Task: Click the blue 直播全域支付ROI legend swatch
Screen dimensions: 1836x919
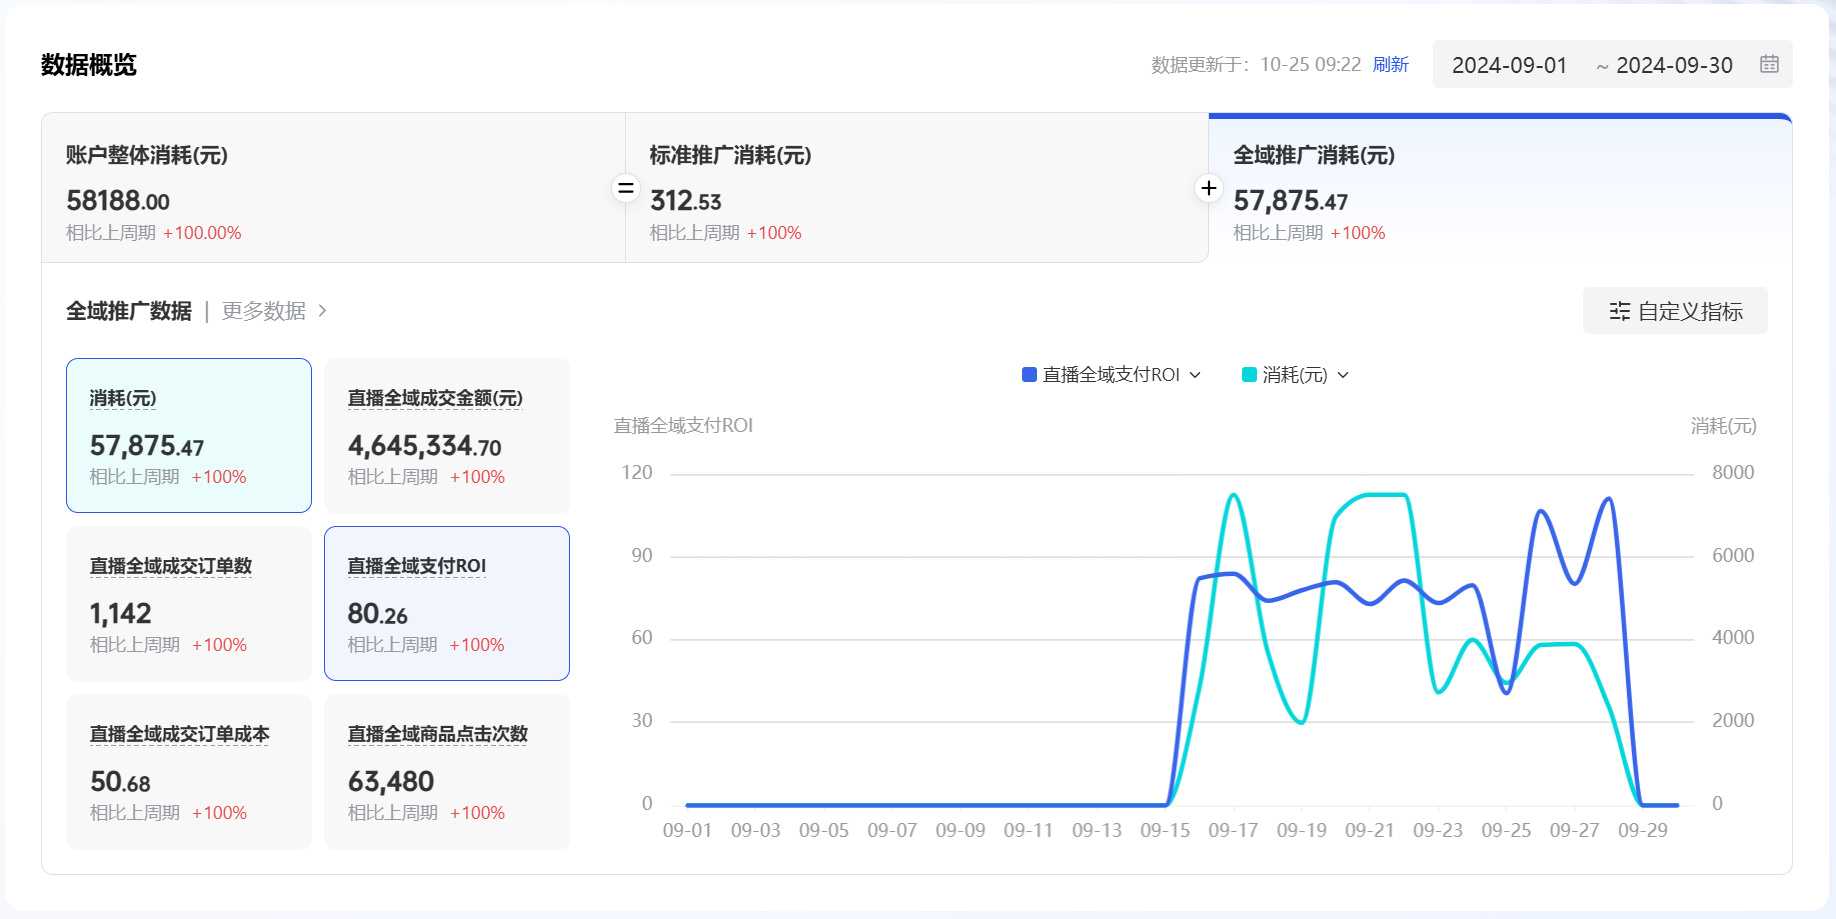Action: point(1029,375)
